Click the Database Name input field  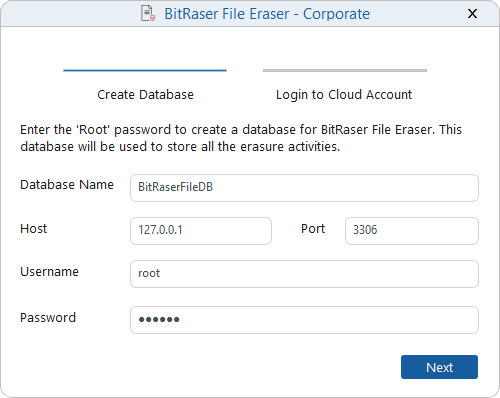click(x=304, y=188)
